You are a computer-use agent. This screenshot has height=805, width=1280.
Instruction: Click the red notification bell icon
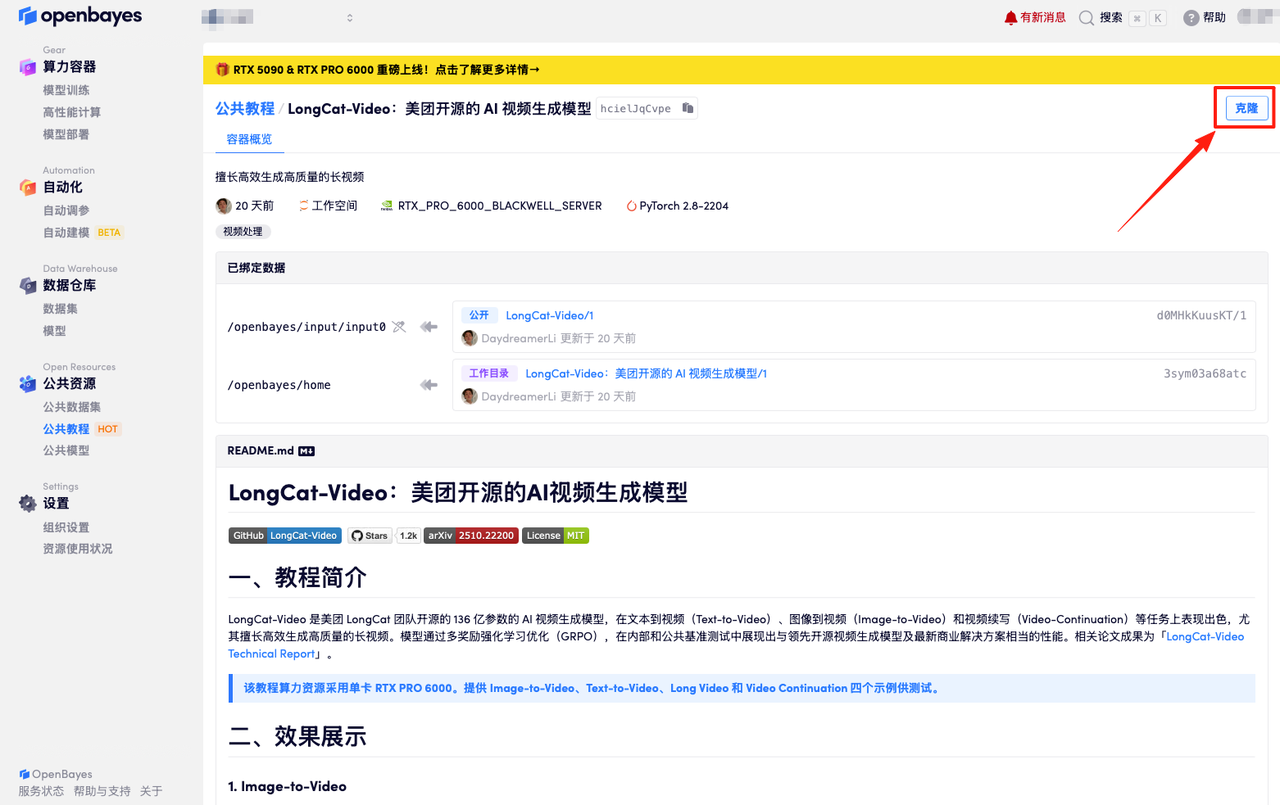(x=1010, y=18)
